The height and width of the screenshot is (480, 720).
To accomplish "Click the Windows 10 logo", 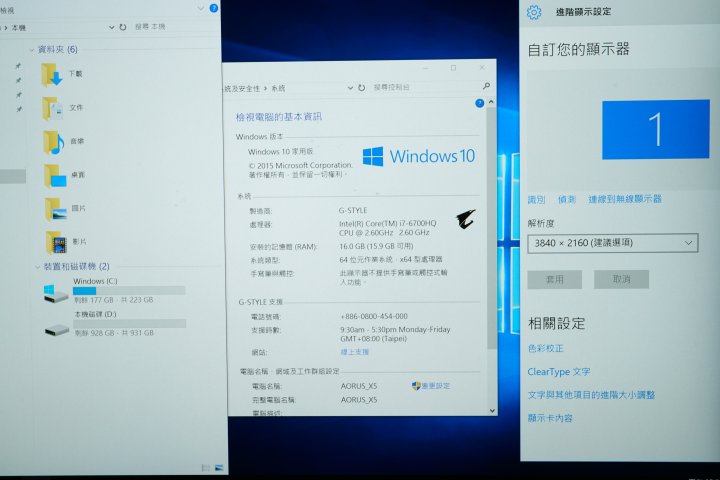I will click(418, 156).
